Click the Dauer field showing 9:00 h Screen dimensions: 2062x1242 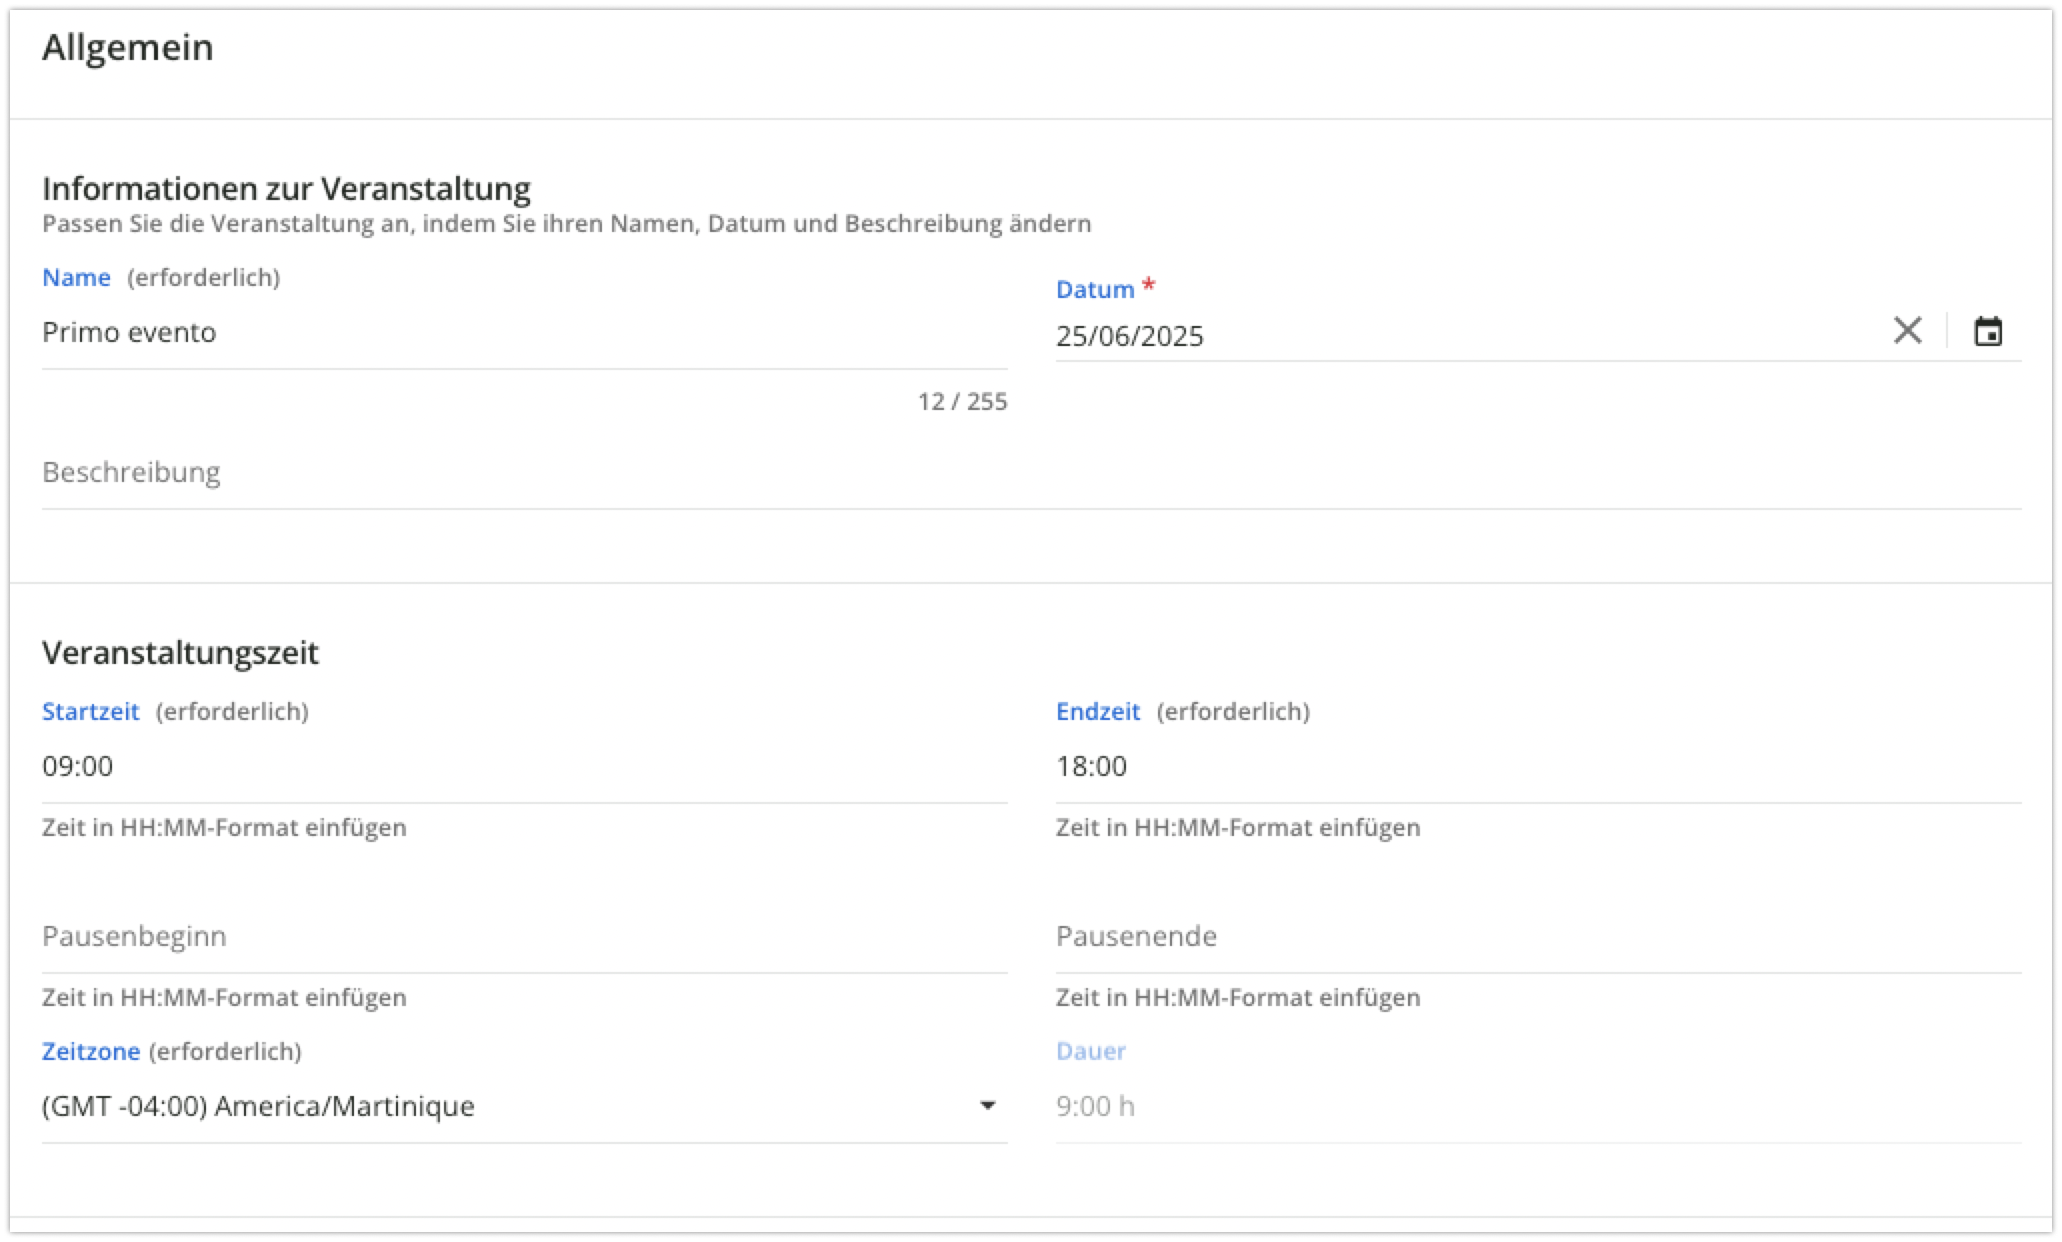tap(1538, 1106)
